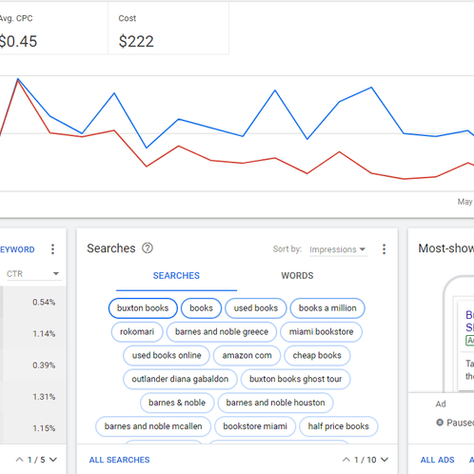This screenshot has width=474, height=474.
Task: Click the mobile ad preview thumbnail
Action: [459, 334]
